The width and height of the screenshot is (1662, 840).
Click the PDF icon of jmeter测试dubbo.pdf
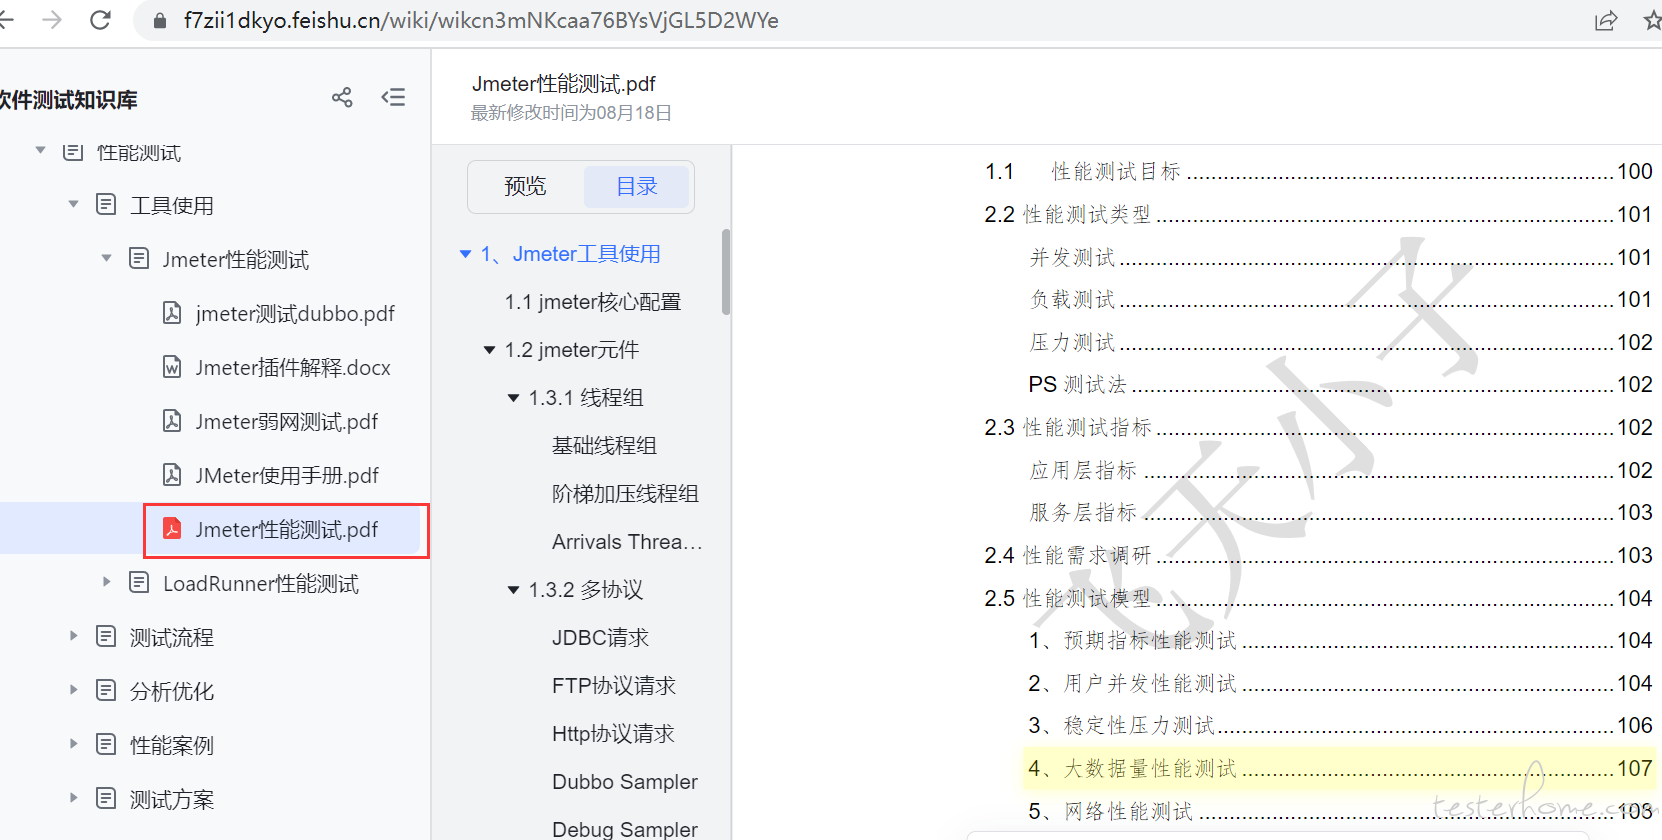tap(172, 313)
